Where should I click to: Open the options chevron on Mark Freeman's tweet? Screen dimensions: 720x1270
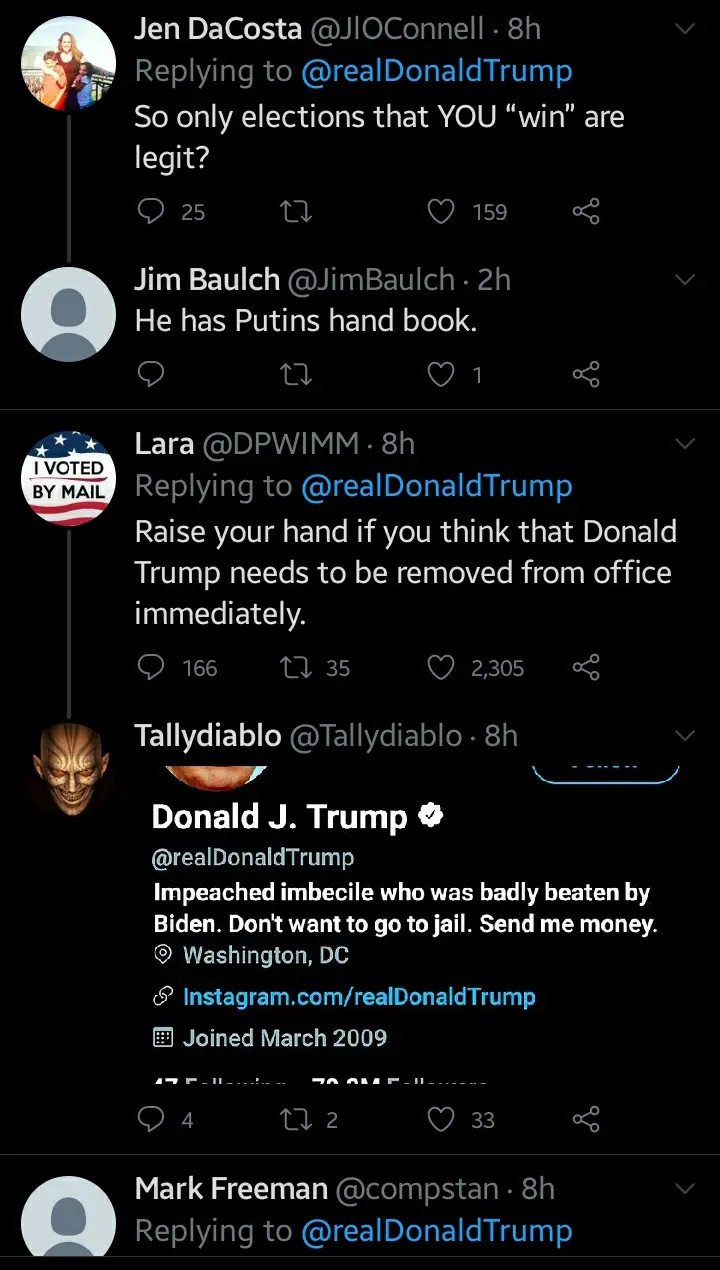tap(685, 1189)
